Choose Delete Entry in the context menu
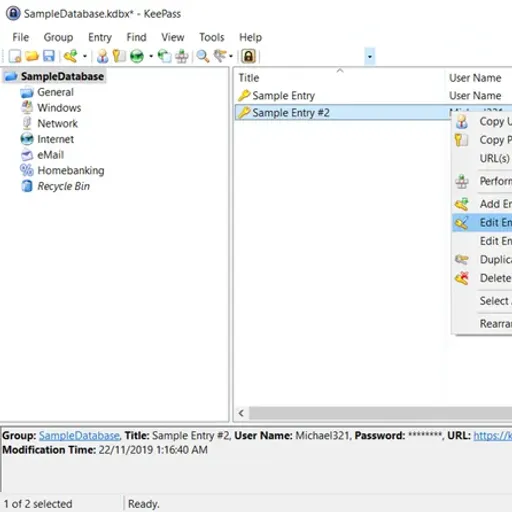The height and width of the screenshot is (512, 512). [x=483, y=278]
